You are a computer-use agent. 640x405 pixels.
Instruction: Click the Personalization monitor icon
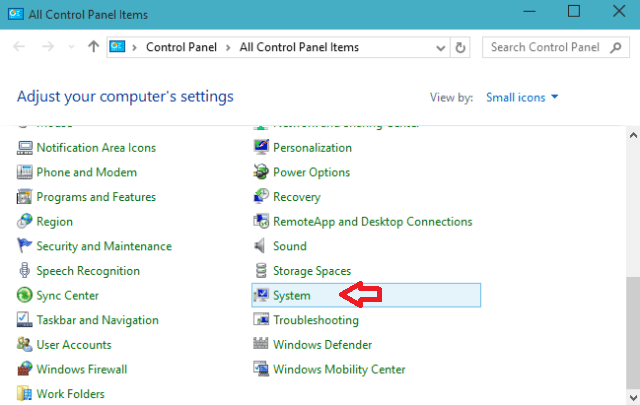click(261, 148)
